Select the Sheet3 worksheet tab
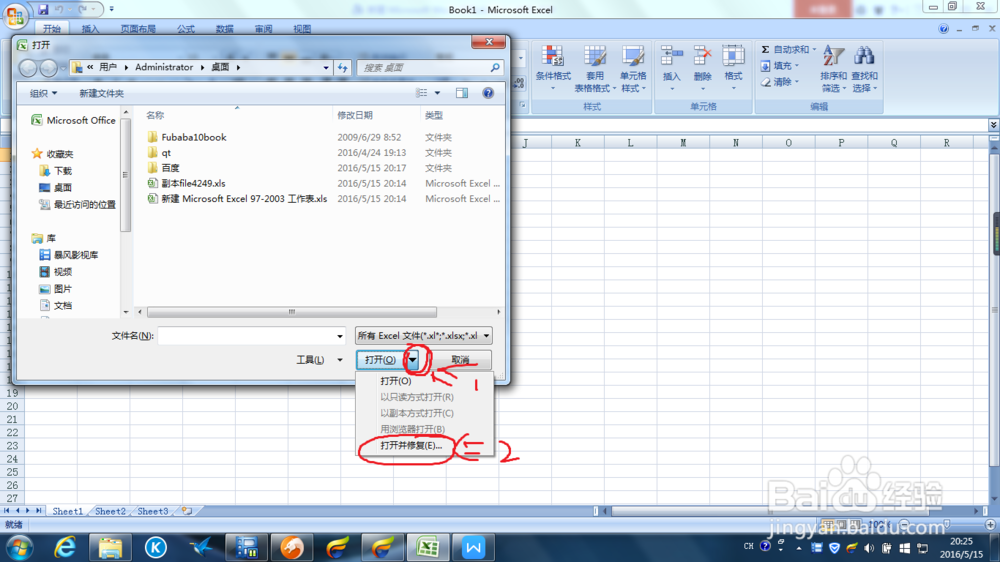This screenshot has height=562, width=1000. coord(152,511)
